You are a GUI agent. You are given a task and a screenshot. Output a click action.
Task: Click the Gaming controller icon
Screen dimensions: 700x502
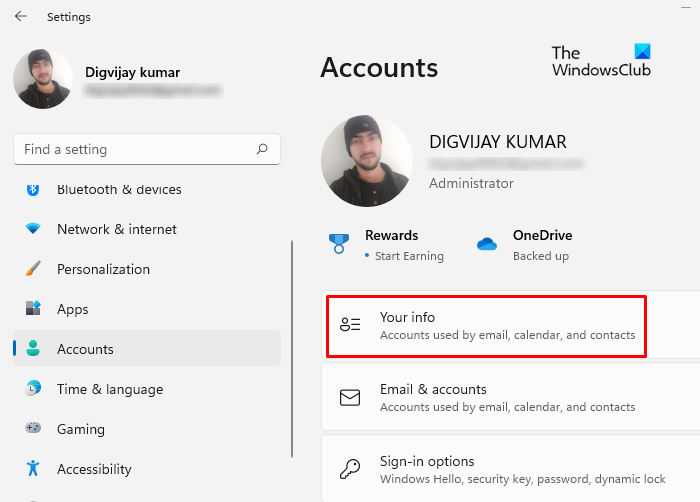coord(33,429)
